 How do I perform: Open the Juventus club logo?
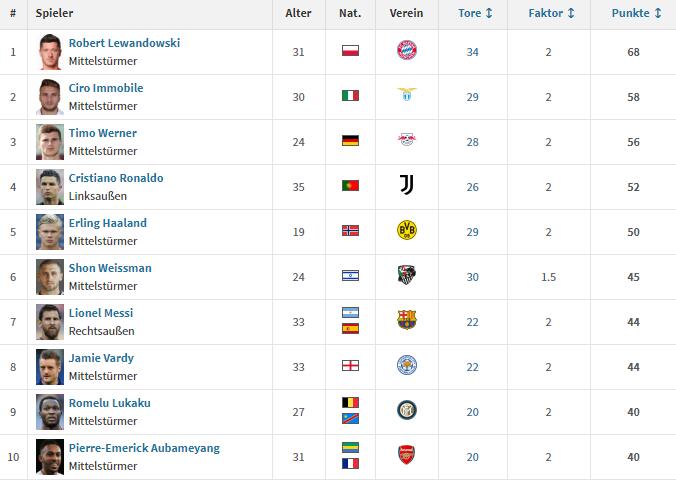click(407, 185)
